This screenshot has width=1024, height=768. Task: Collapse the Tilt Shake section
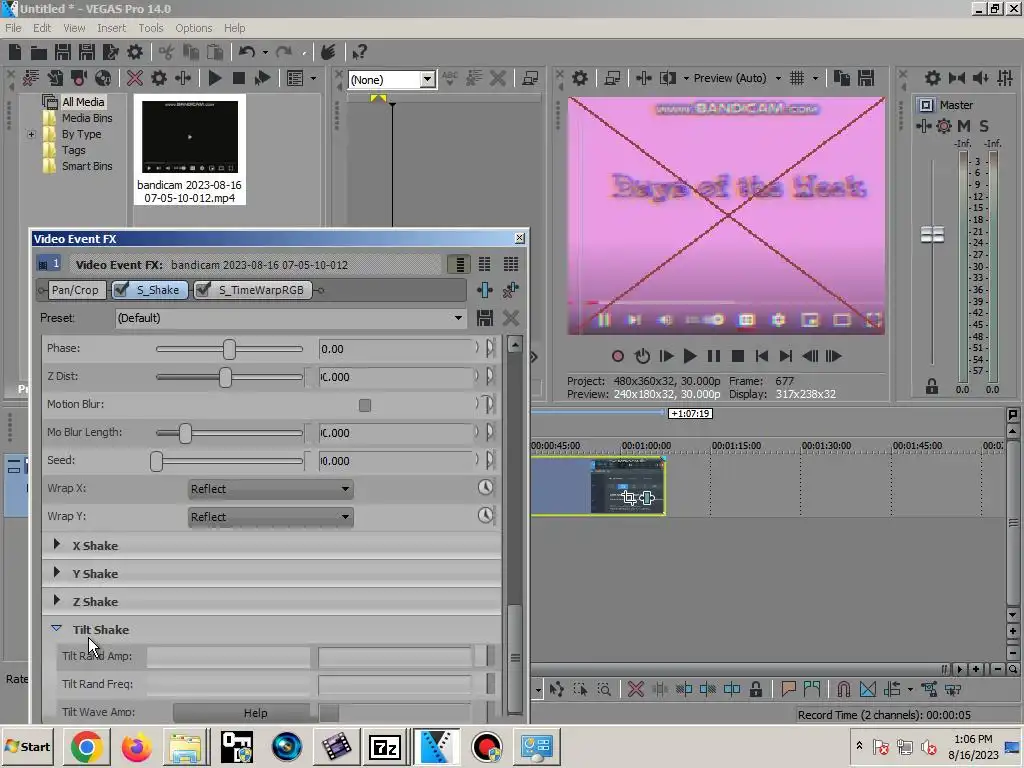(56, 628)
